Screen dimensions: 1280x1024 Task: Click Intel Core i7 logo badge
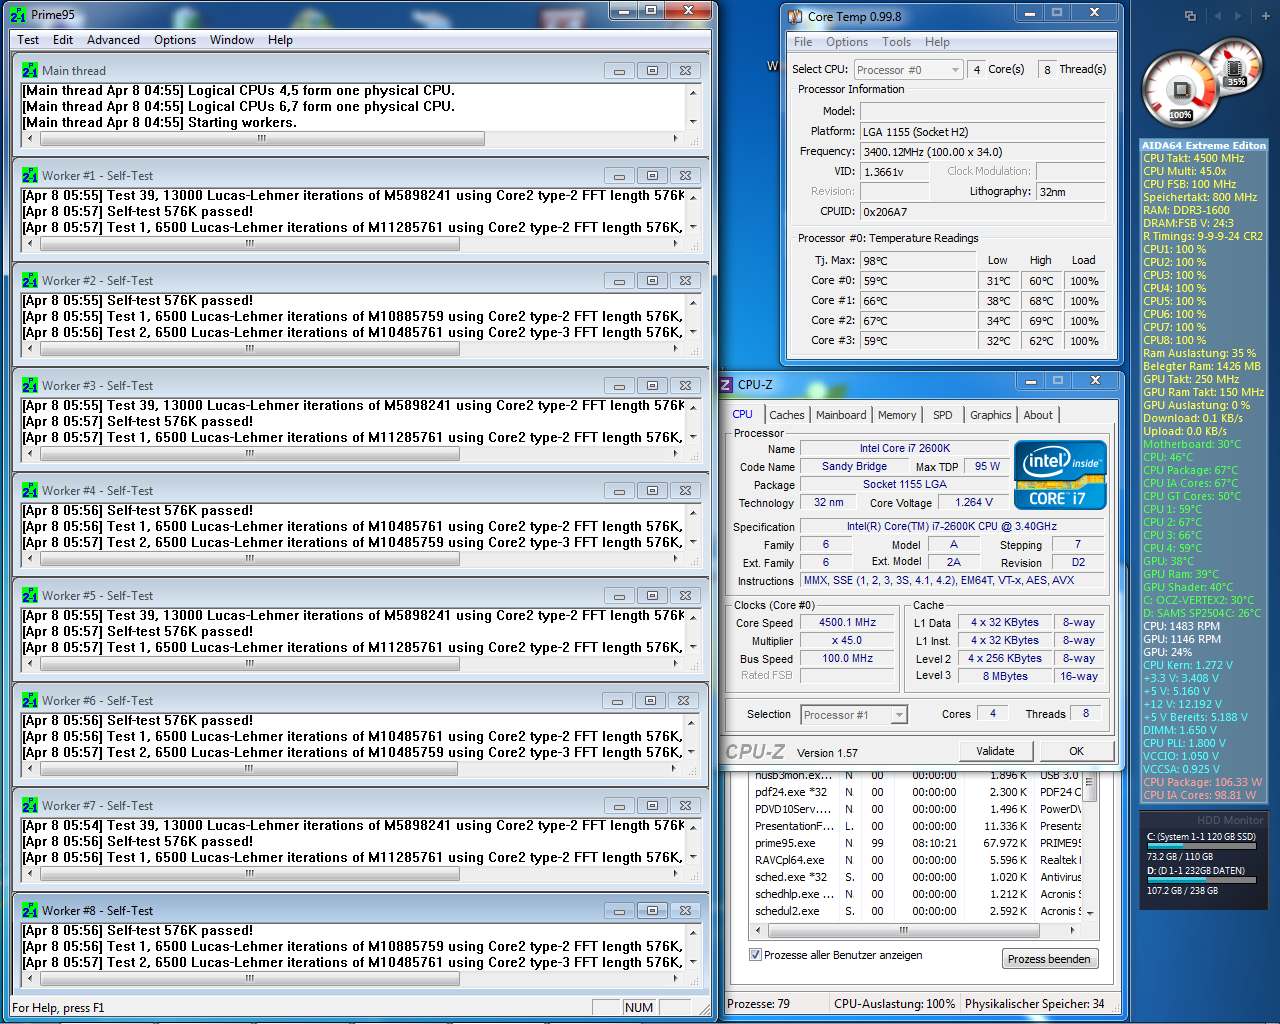1061,475
